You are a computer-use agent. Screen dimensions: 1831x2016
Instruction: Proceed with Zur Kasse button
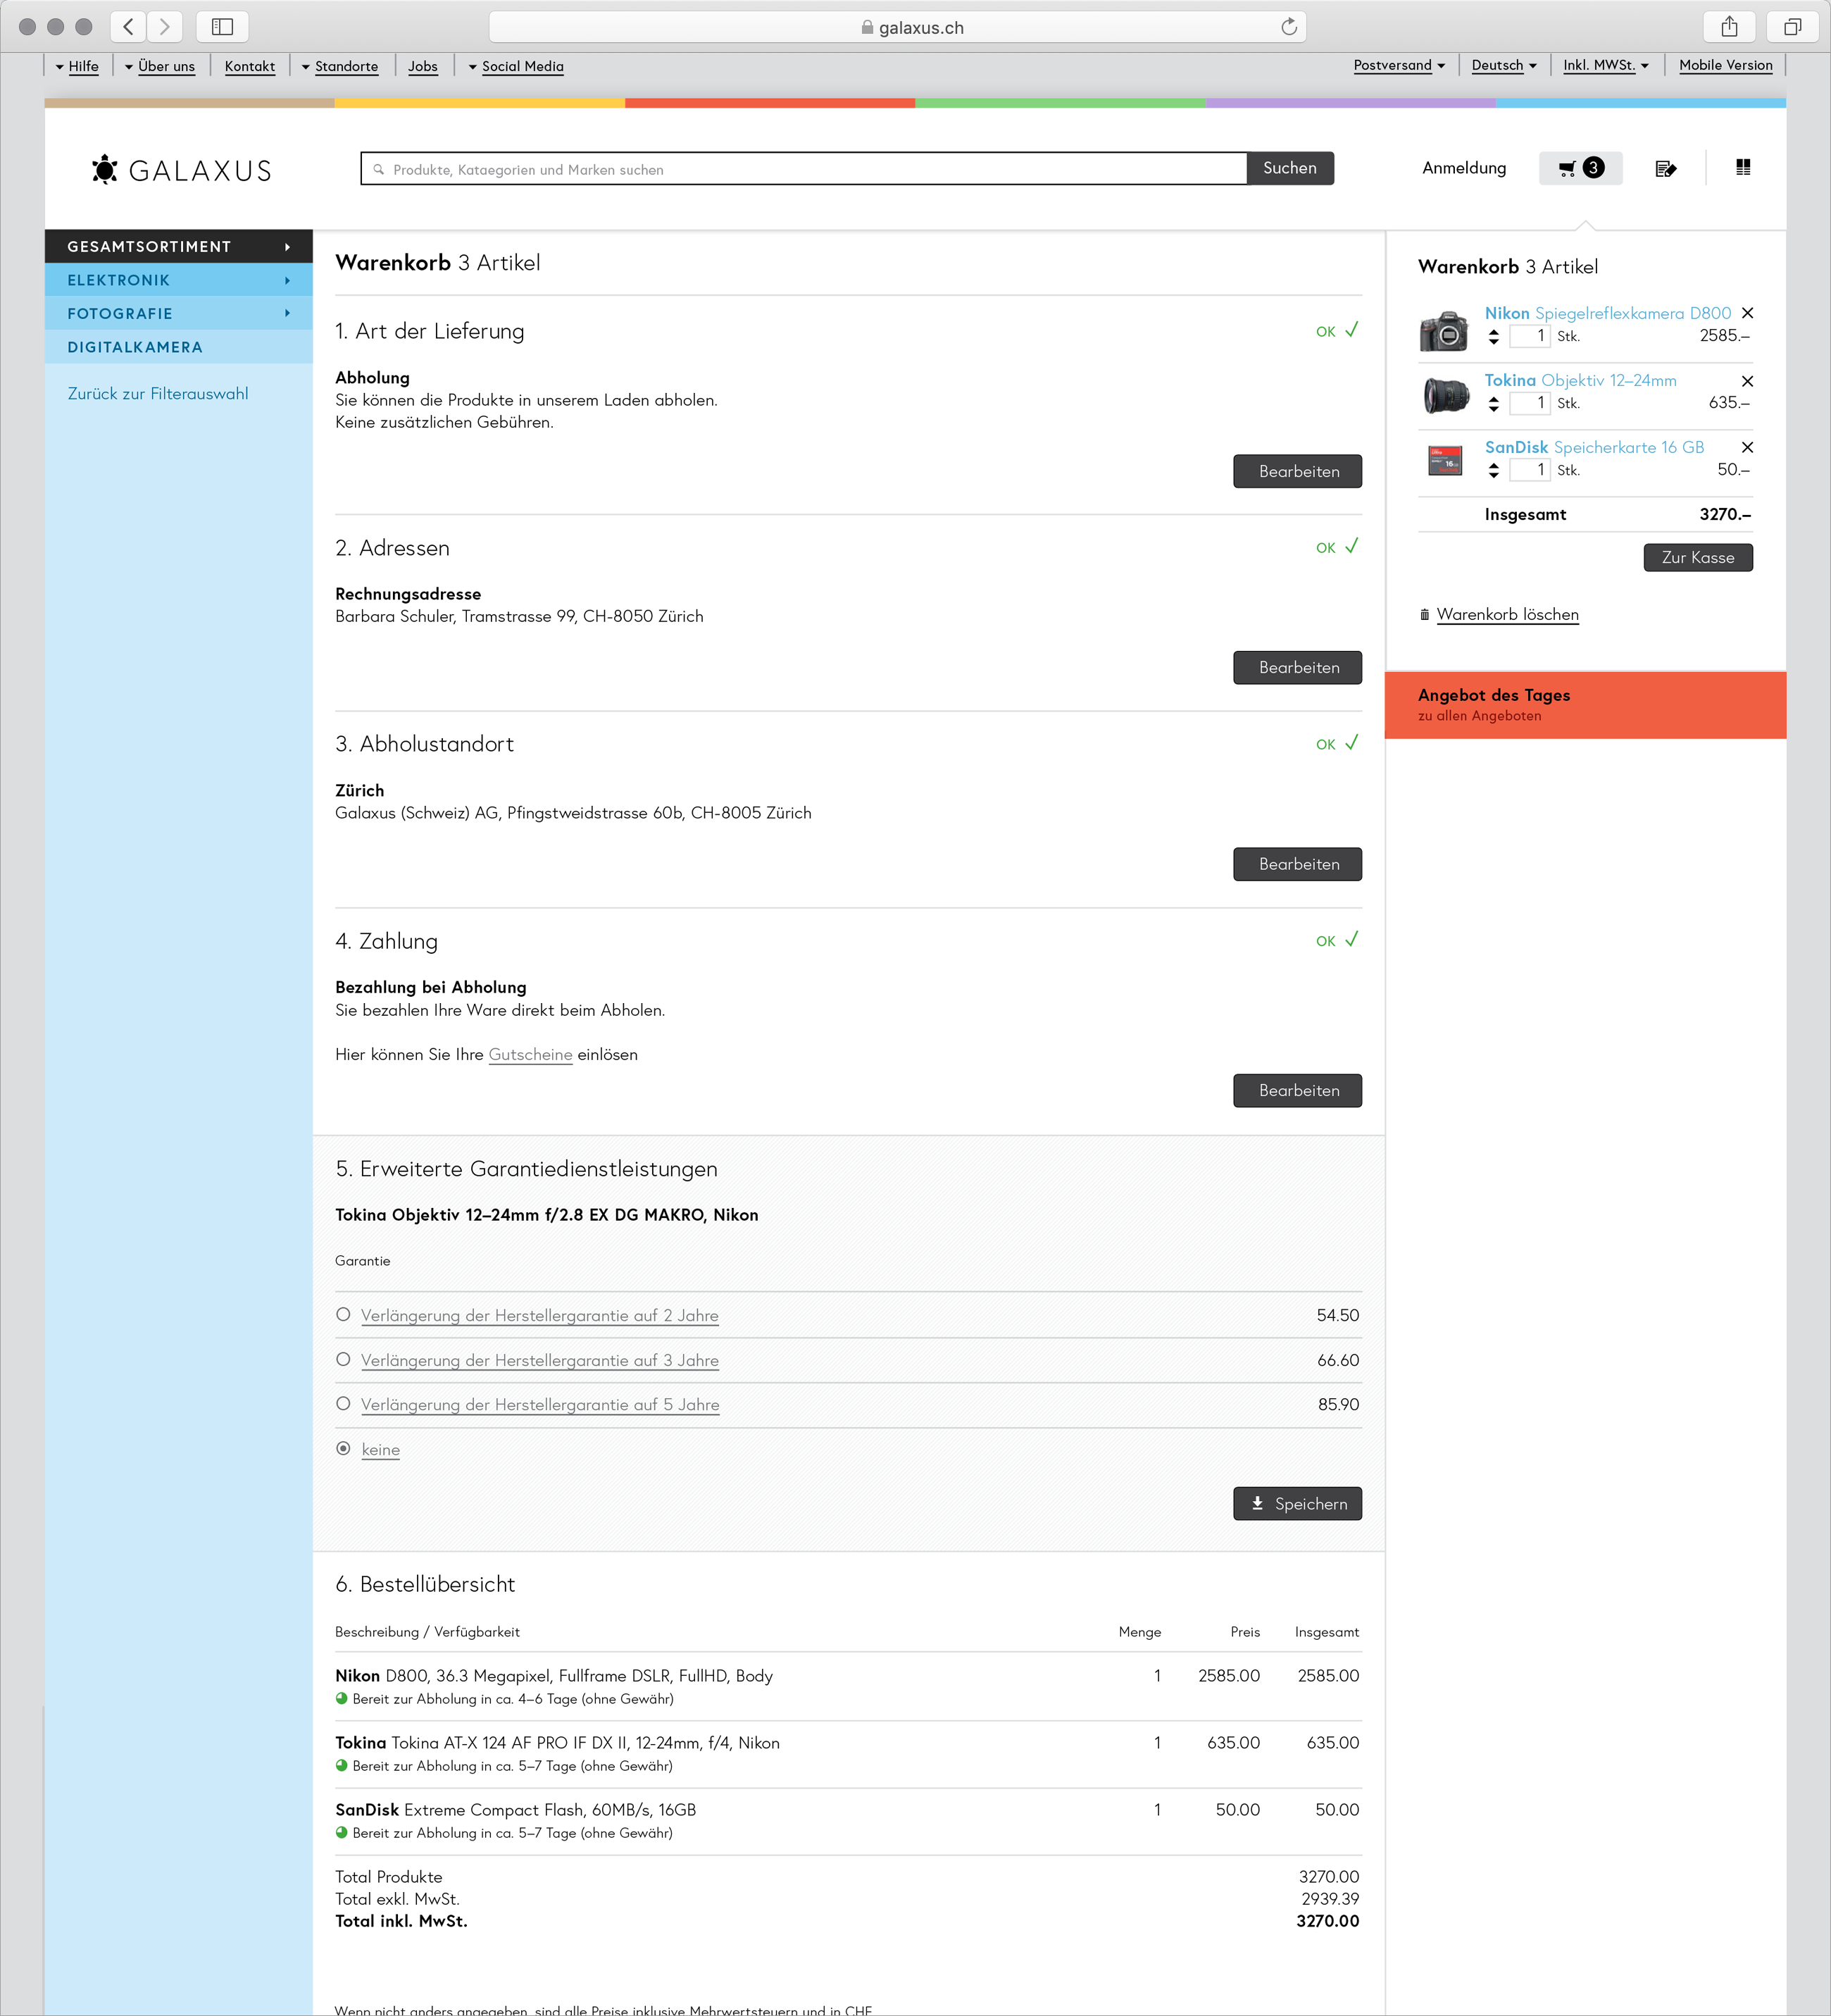[1698, 557]
